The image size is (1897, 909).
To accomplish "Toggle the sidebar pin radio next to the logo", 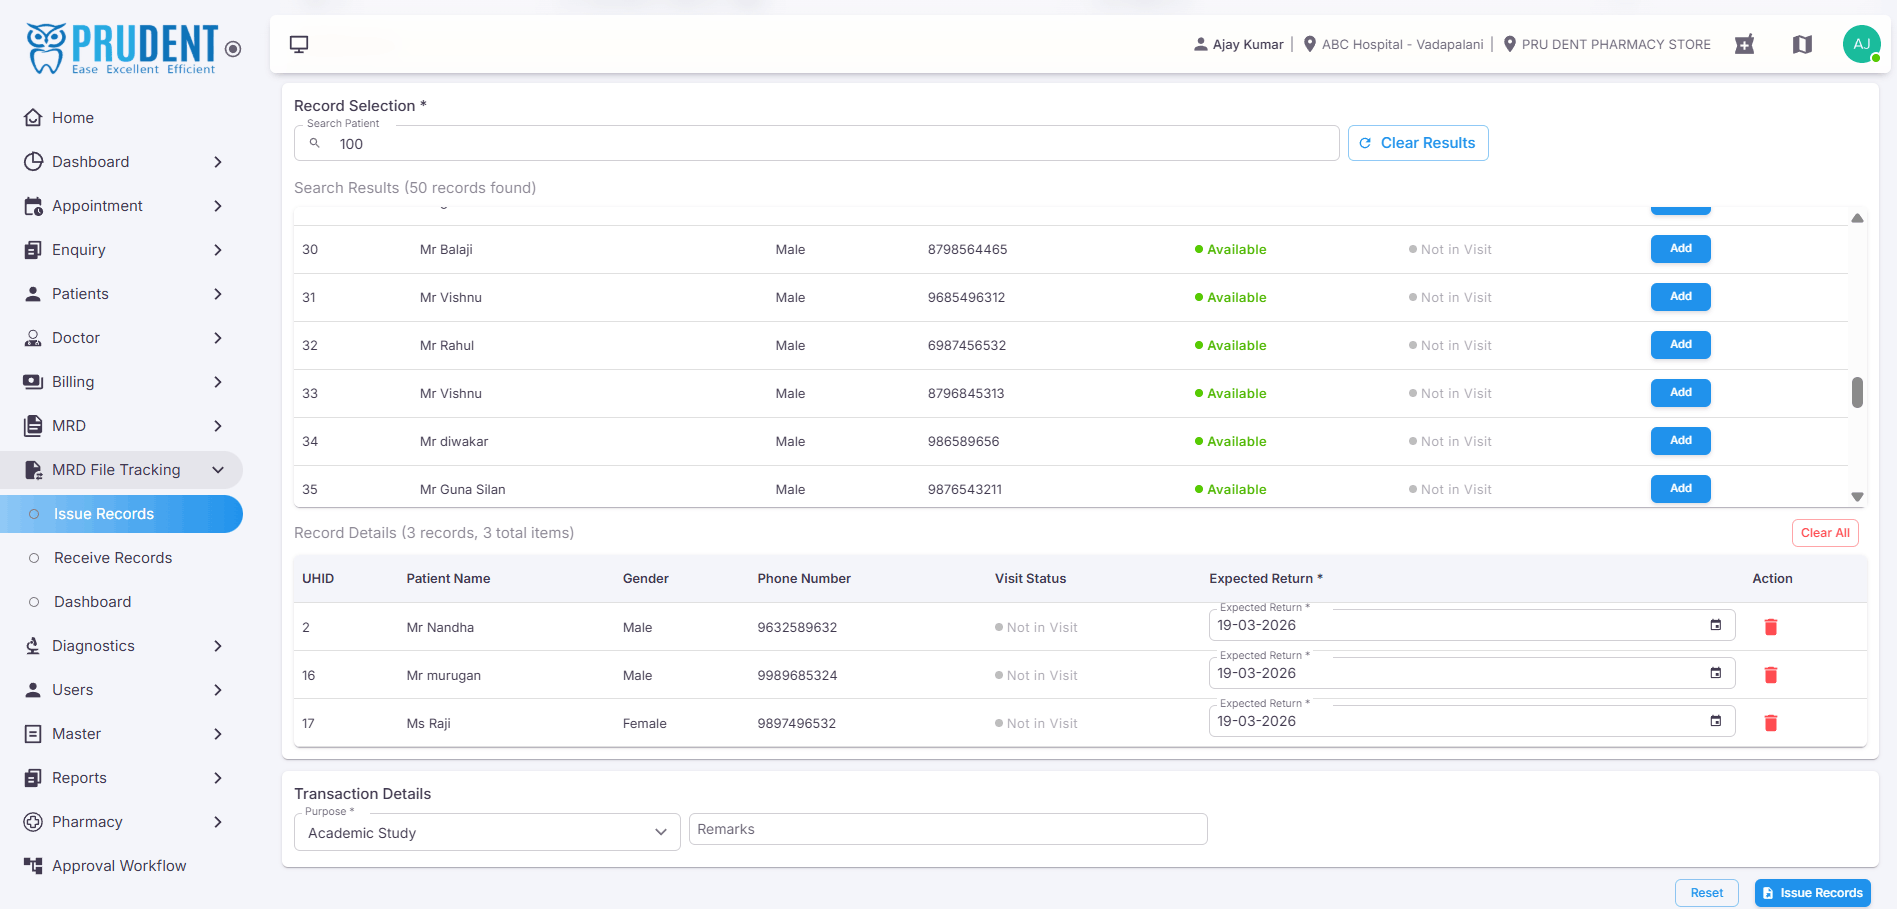I will pos(233,49).
